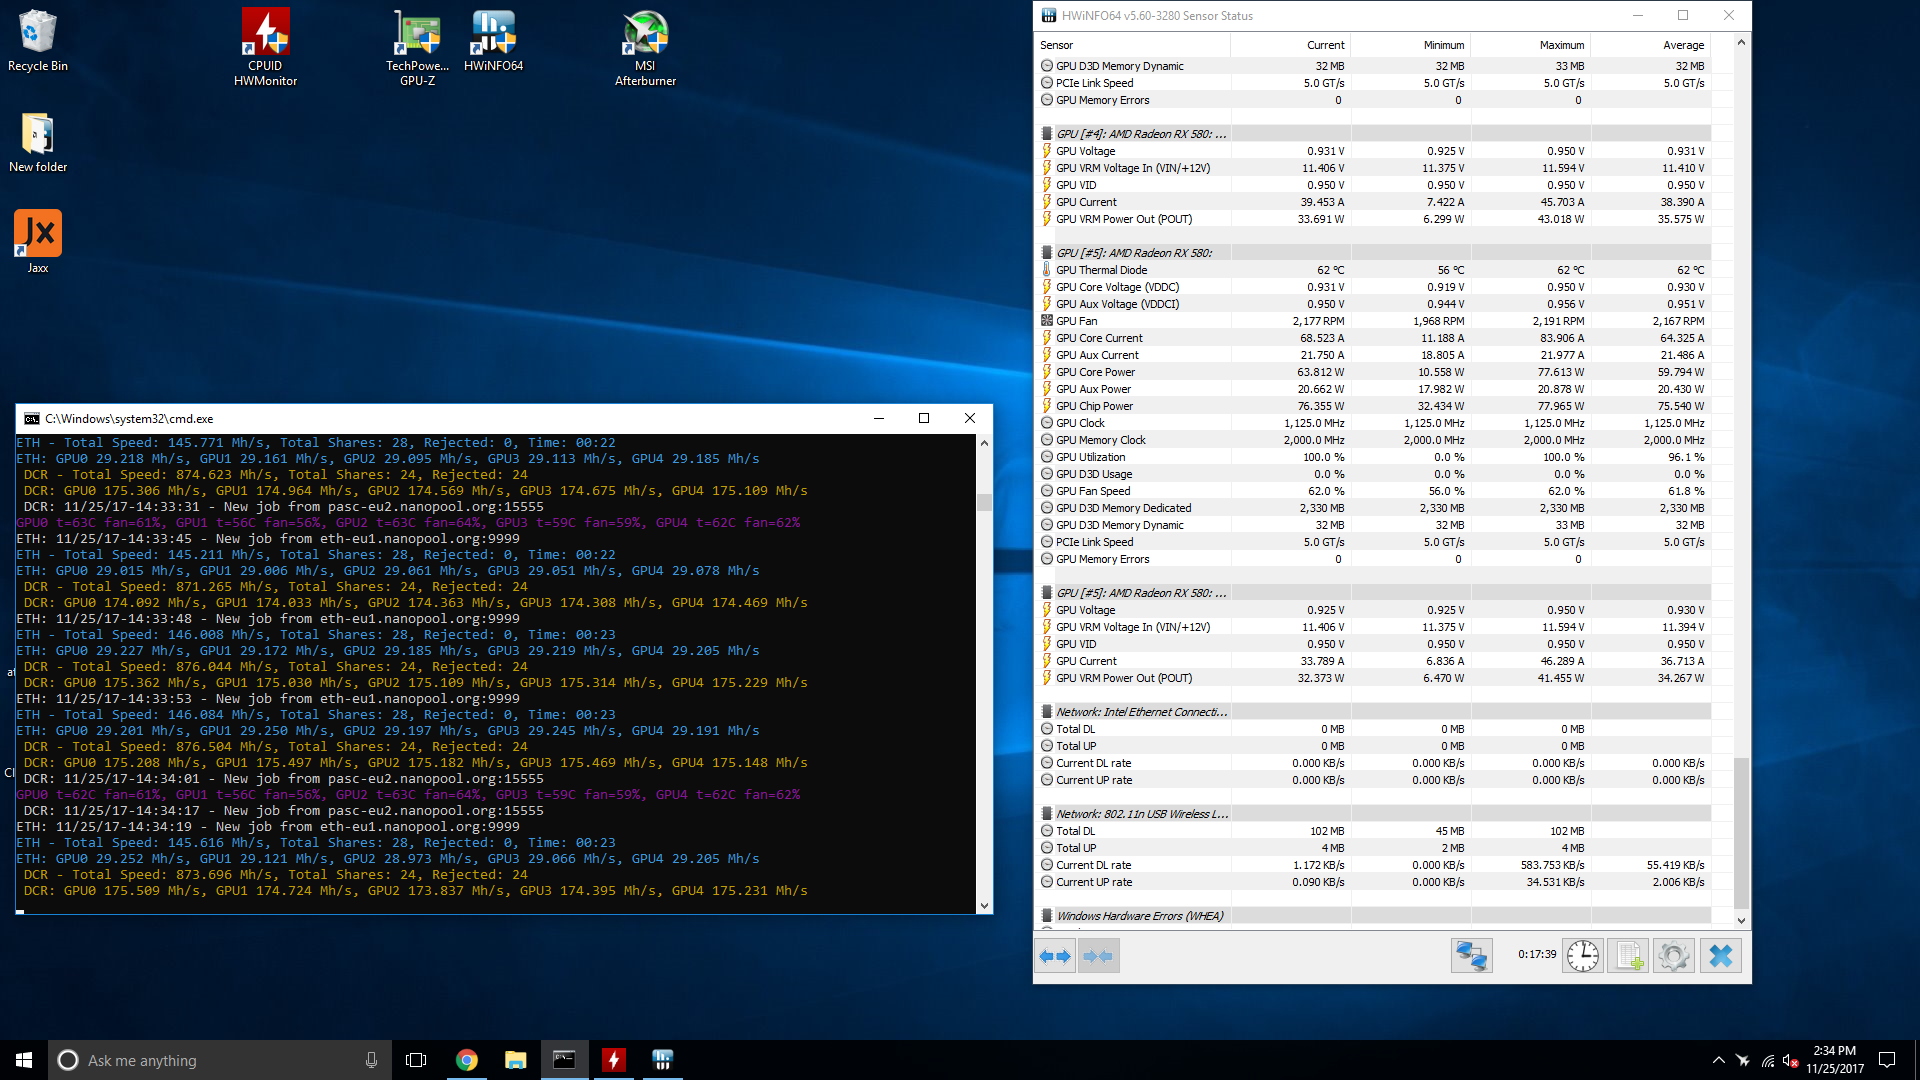Screen dimensions: 1920x1080
Task: Start logging with the sheet-plus icon
Action: [1628, 956]
